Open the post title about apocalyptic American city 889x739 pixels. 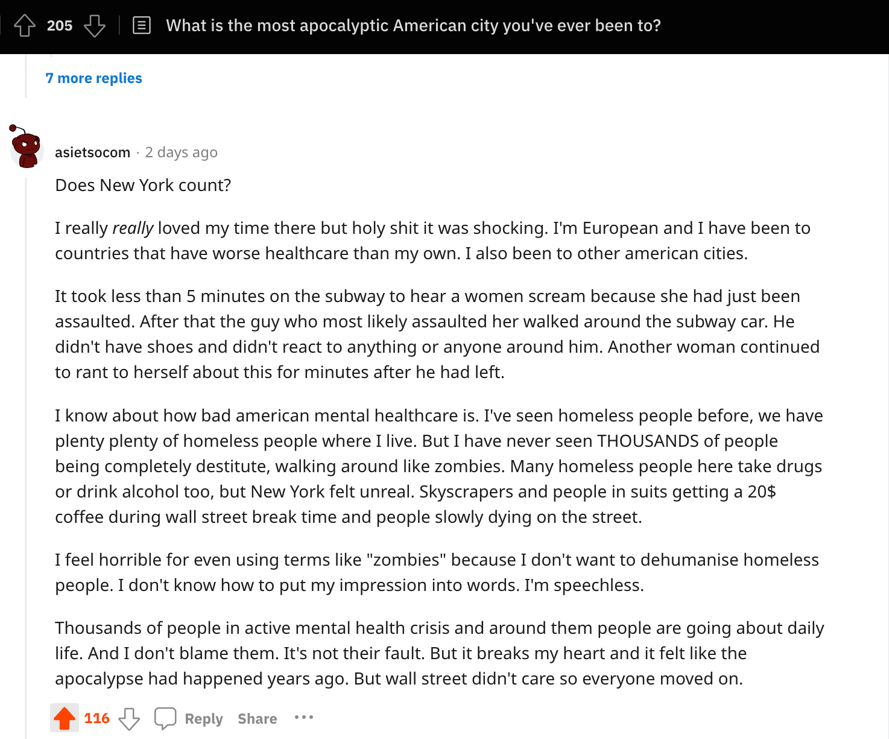tap(413, 26)
